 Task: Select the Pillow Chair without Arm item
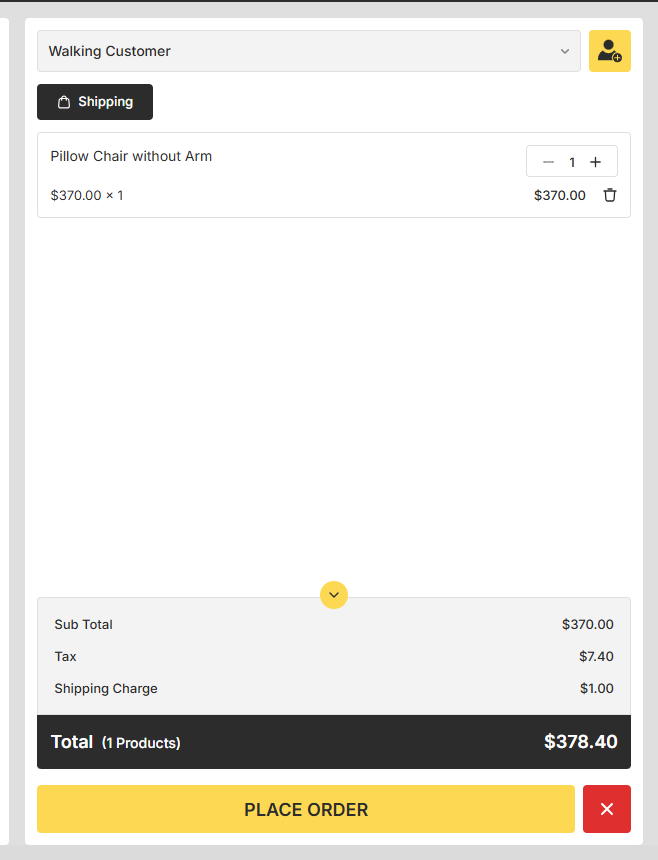(x=131, y=156)
